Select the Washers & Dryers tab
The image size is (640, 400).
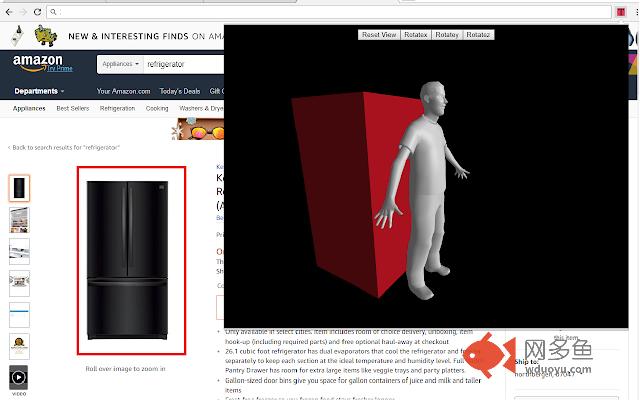(x=201, y=108)
